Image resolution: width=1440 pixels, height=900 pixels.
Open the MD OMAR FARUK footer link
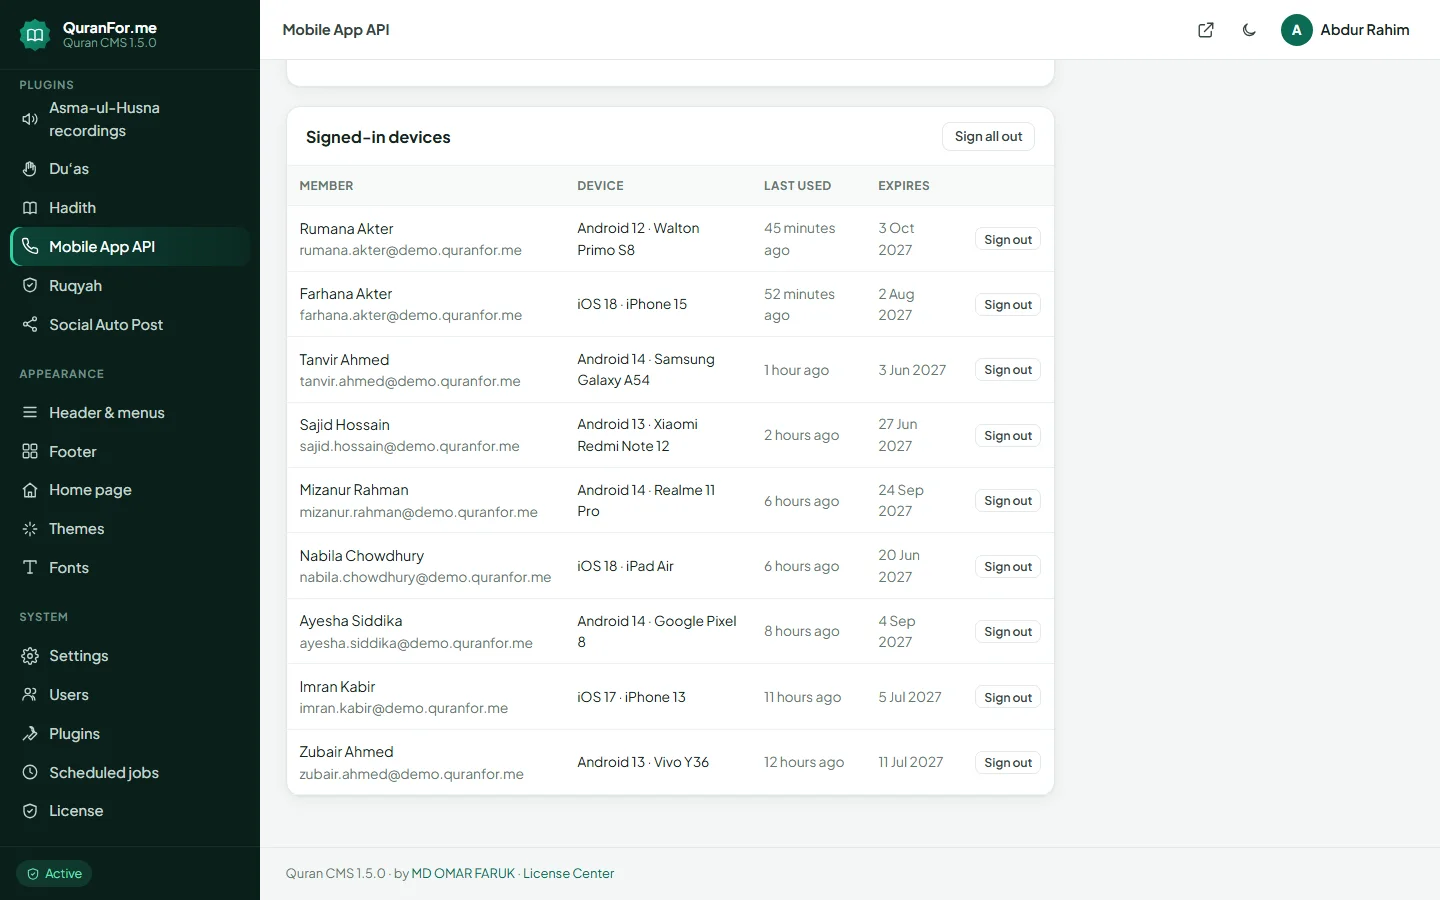(463, 874)
